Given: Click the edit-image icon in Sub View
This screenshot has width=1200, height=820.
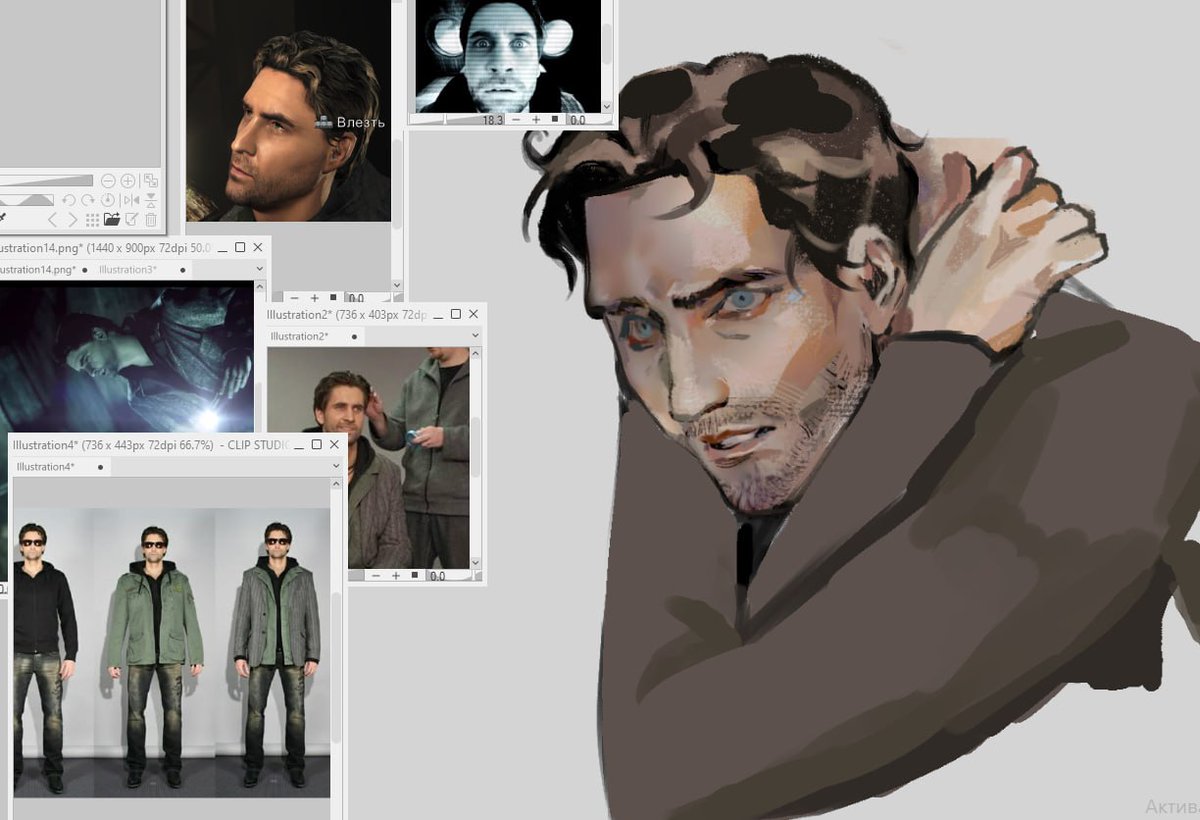Looking at the screenshot, I should click(x=131, y=219).
